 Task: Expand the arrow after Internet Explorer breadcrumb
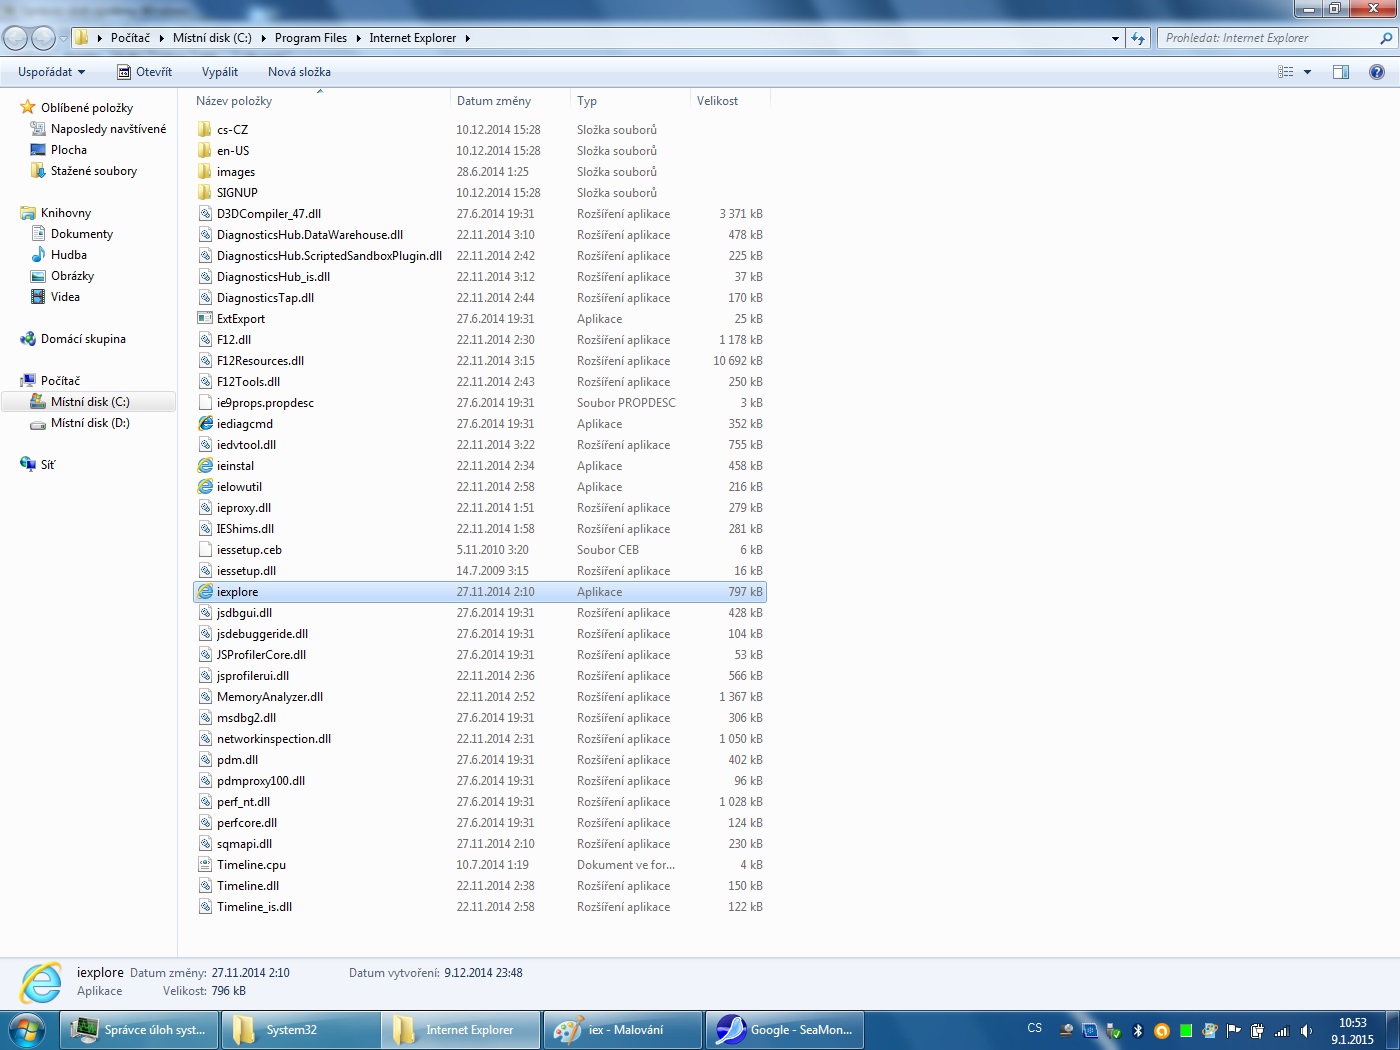click(x=467, y=38)
